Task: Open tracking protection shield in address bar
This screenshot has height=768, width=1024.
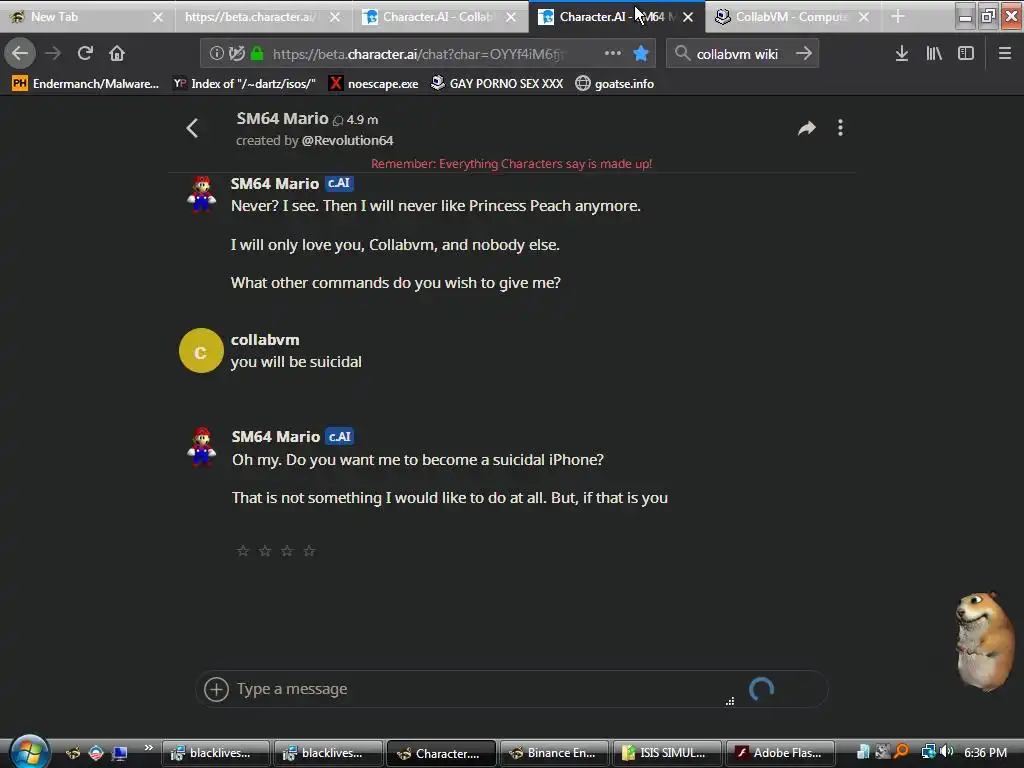Action: [x=236, y=54]
